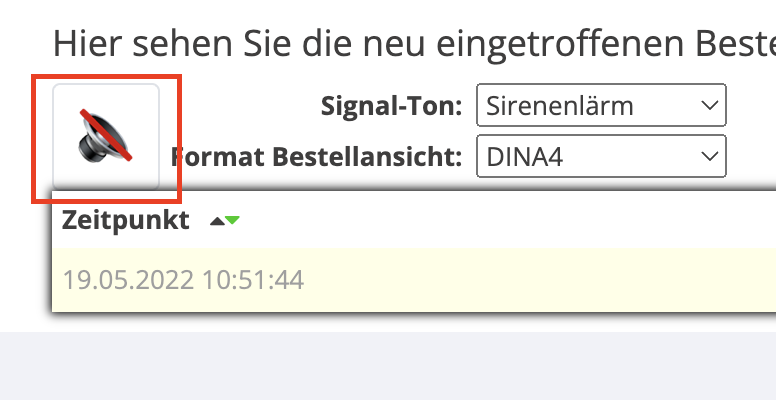This screenshot has height=400, width=776.
Task: Click the Format Bestellansicht label
Action: coord(316,157)
